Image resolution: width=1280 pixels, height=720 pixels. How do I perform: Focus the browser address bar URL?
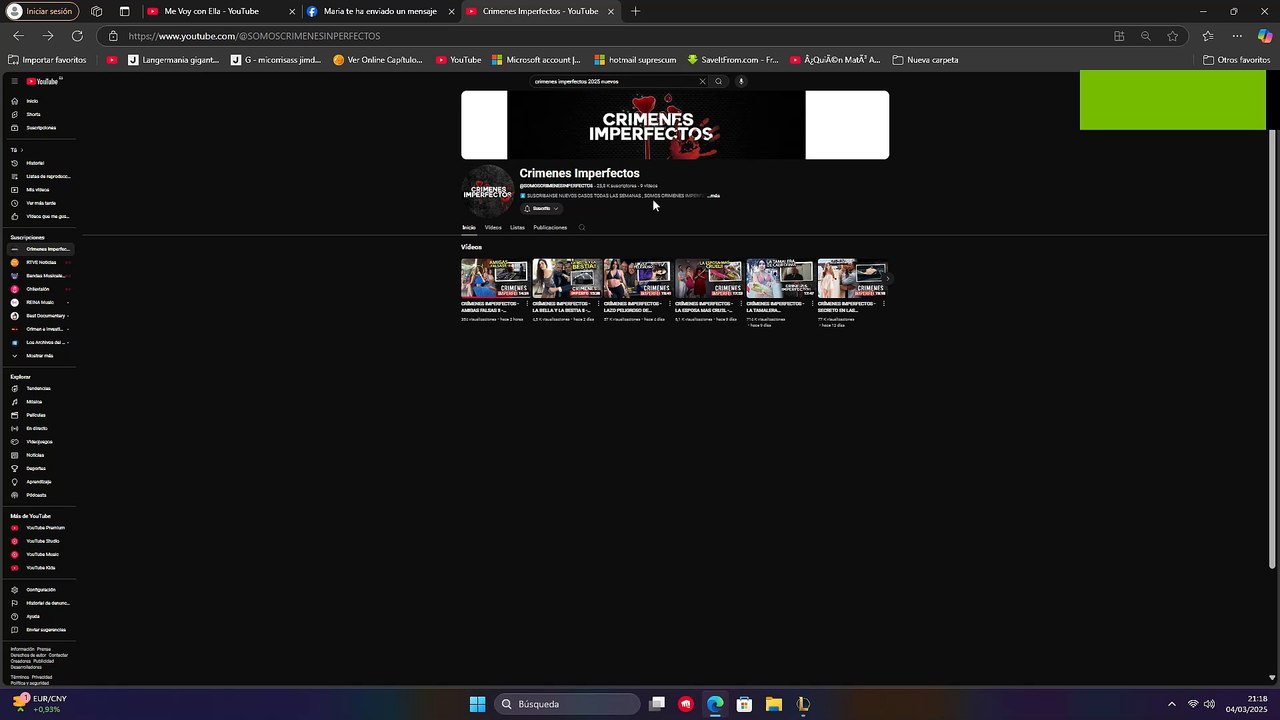(x=254, y=36)
